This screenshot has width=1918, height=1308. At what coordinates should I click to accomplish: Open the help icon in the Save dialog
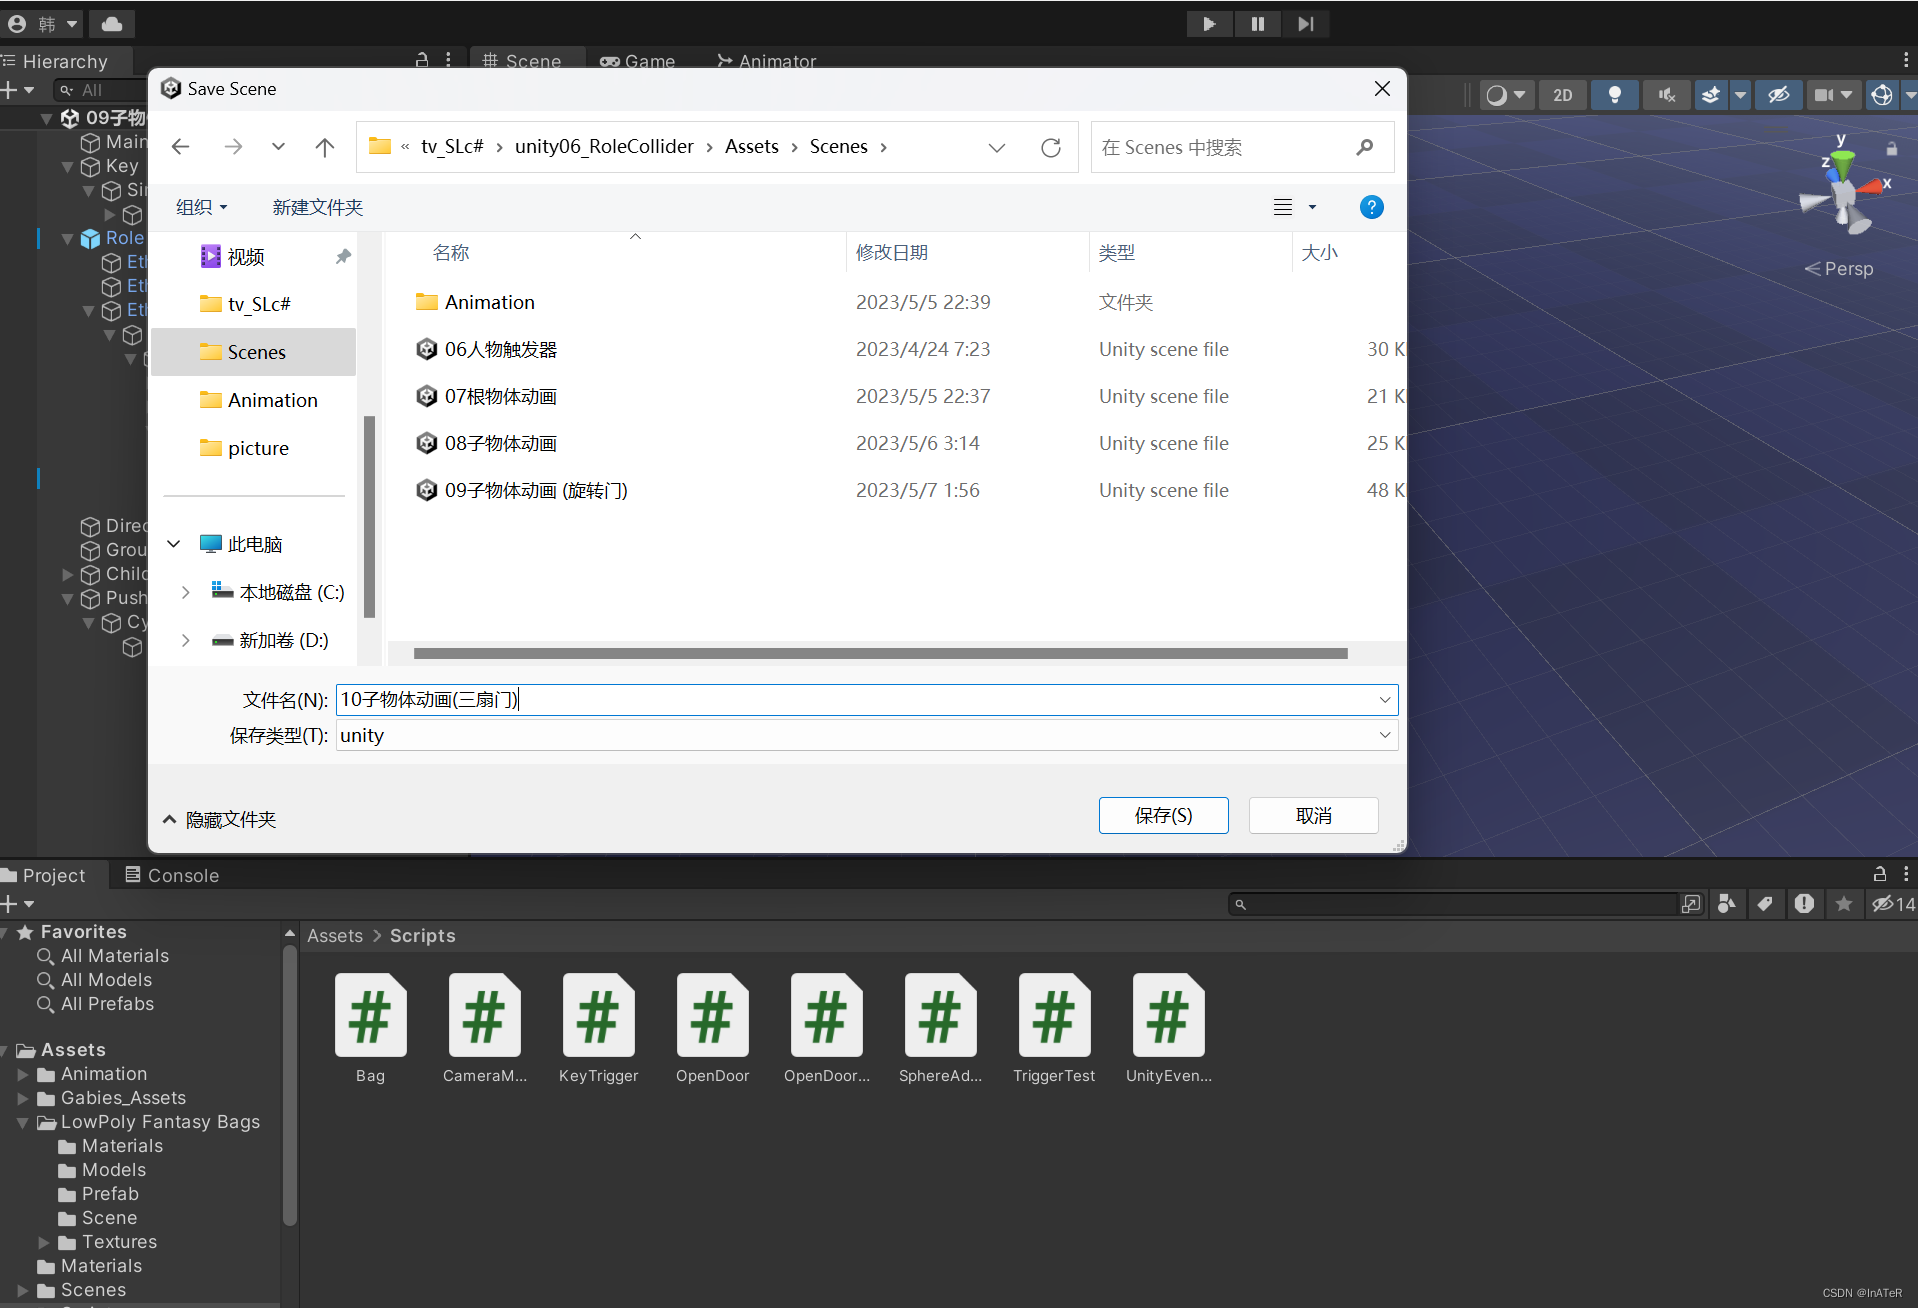1371,207
